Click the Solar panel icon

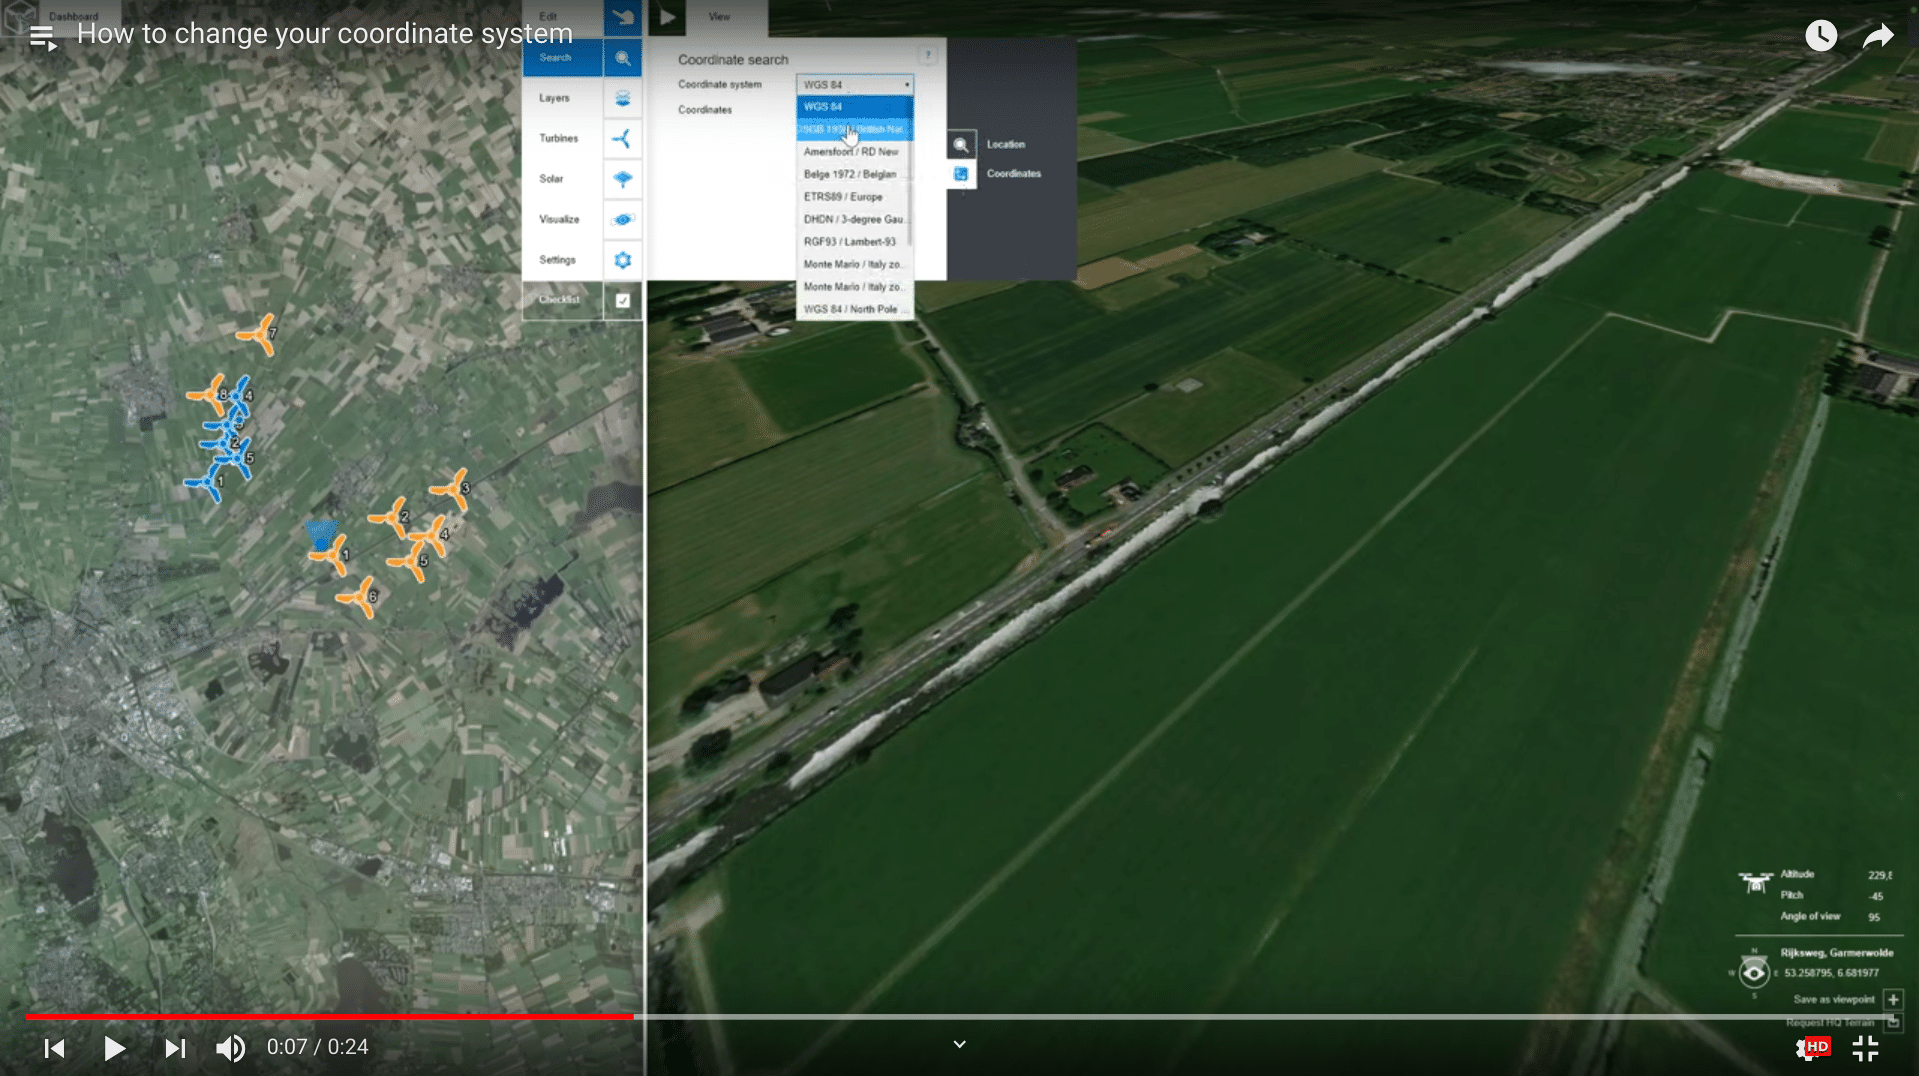coord(622,179)
